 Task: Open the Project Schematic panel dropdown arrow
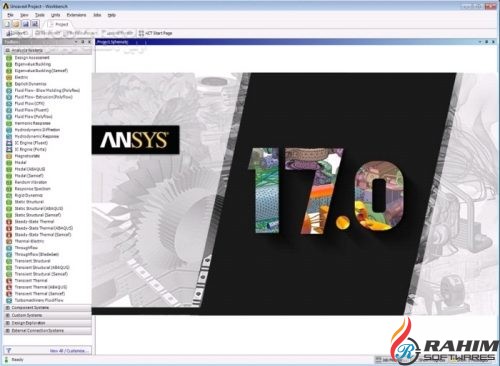click(x=480, y=42)
